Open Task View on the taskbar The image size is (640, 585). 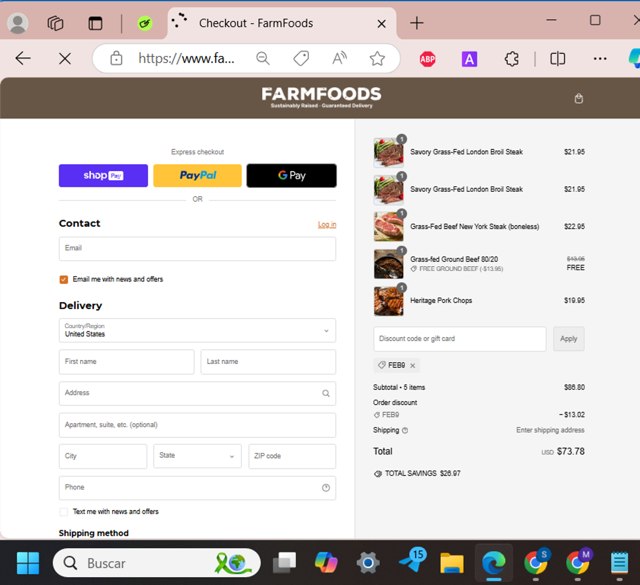pos(284,563)
